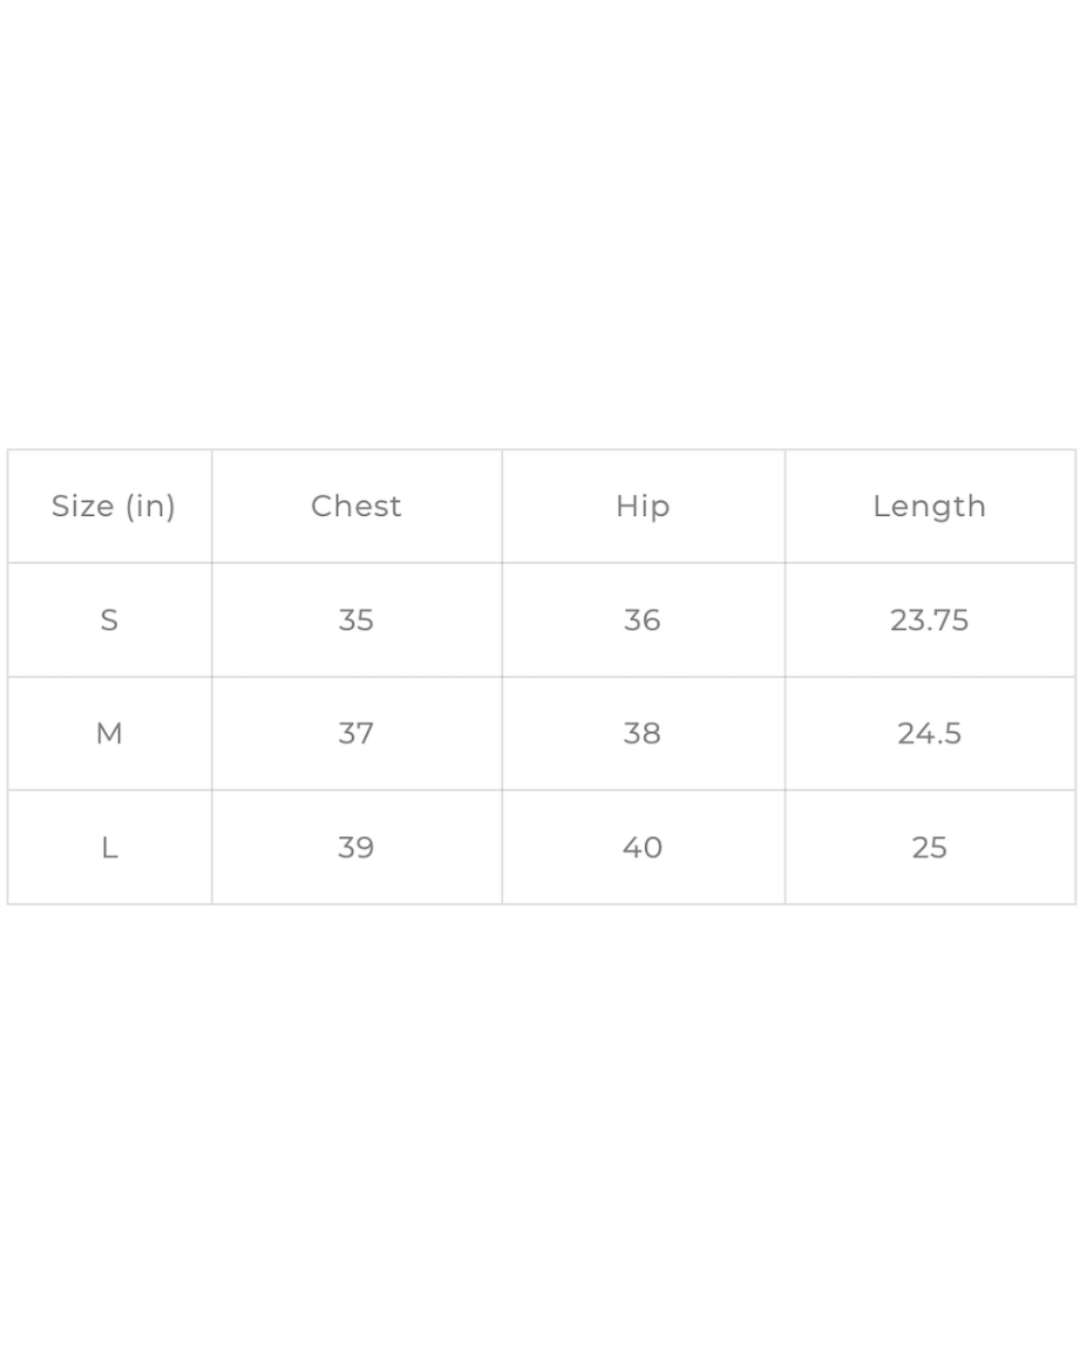Select the Hip column header
1080x1350 pixels.
(x=642, y=506)
